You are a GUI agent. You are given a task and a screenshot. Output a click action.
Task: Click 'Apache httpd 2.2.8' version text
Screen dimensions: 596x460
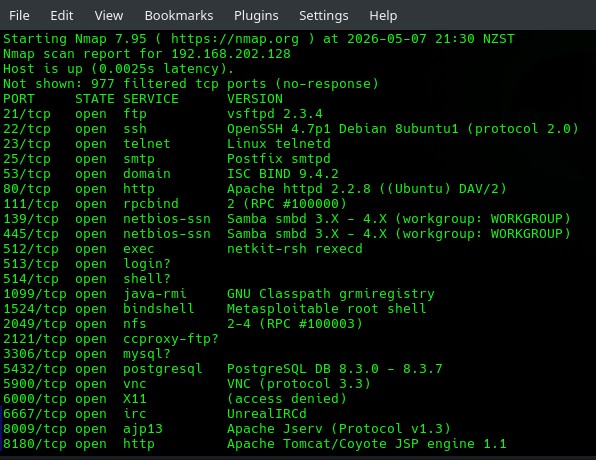click(x=299, y=189)
